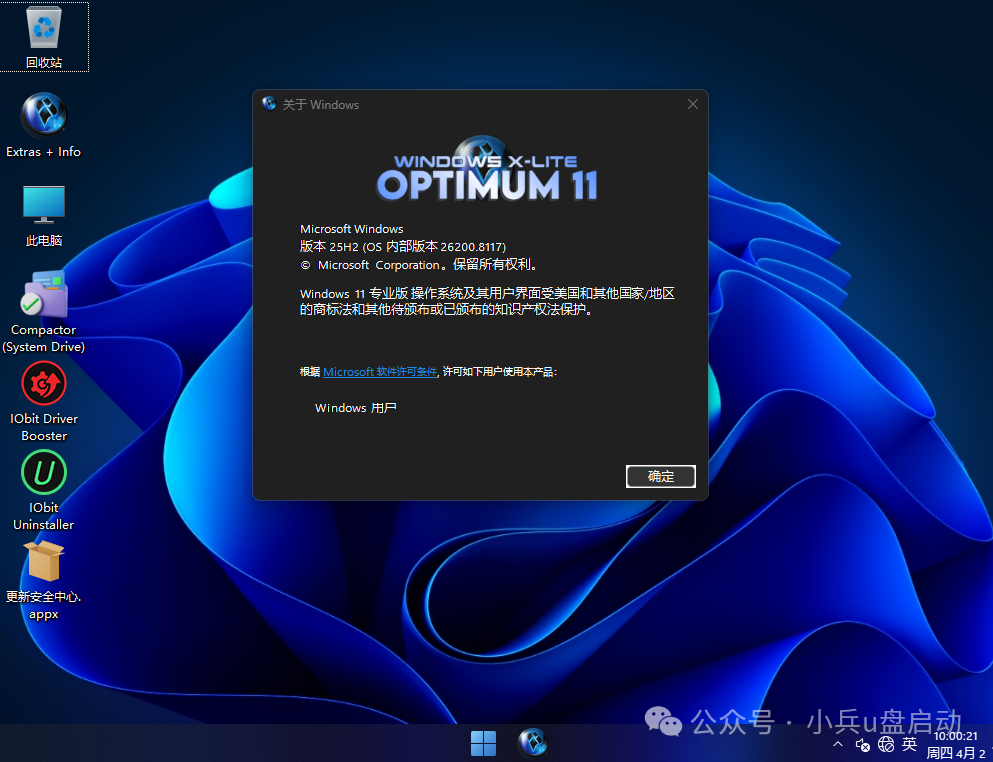Expand hidden tray icons with the chevron
Viewport: 993px width, 762px height.
point(838,744)
